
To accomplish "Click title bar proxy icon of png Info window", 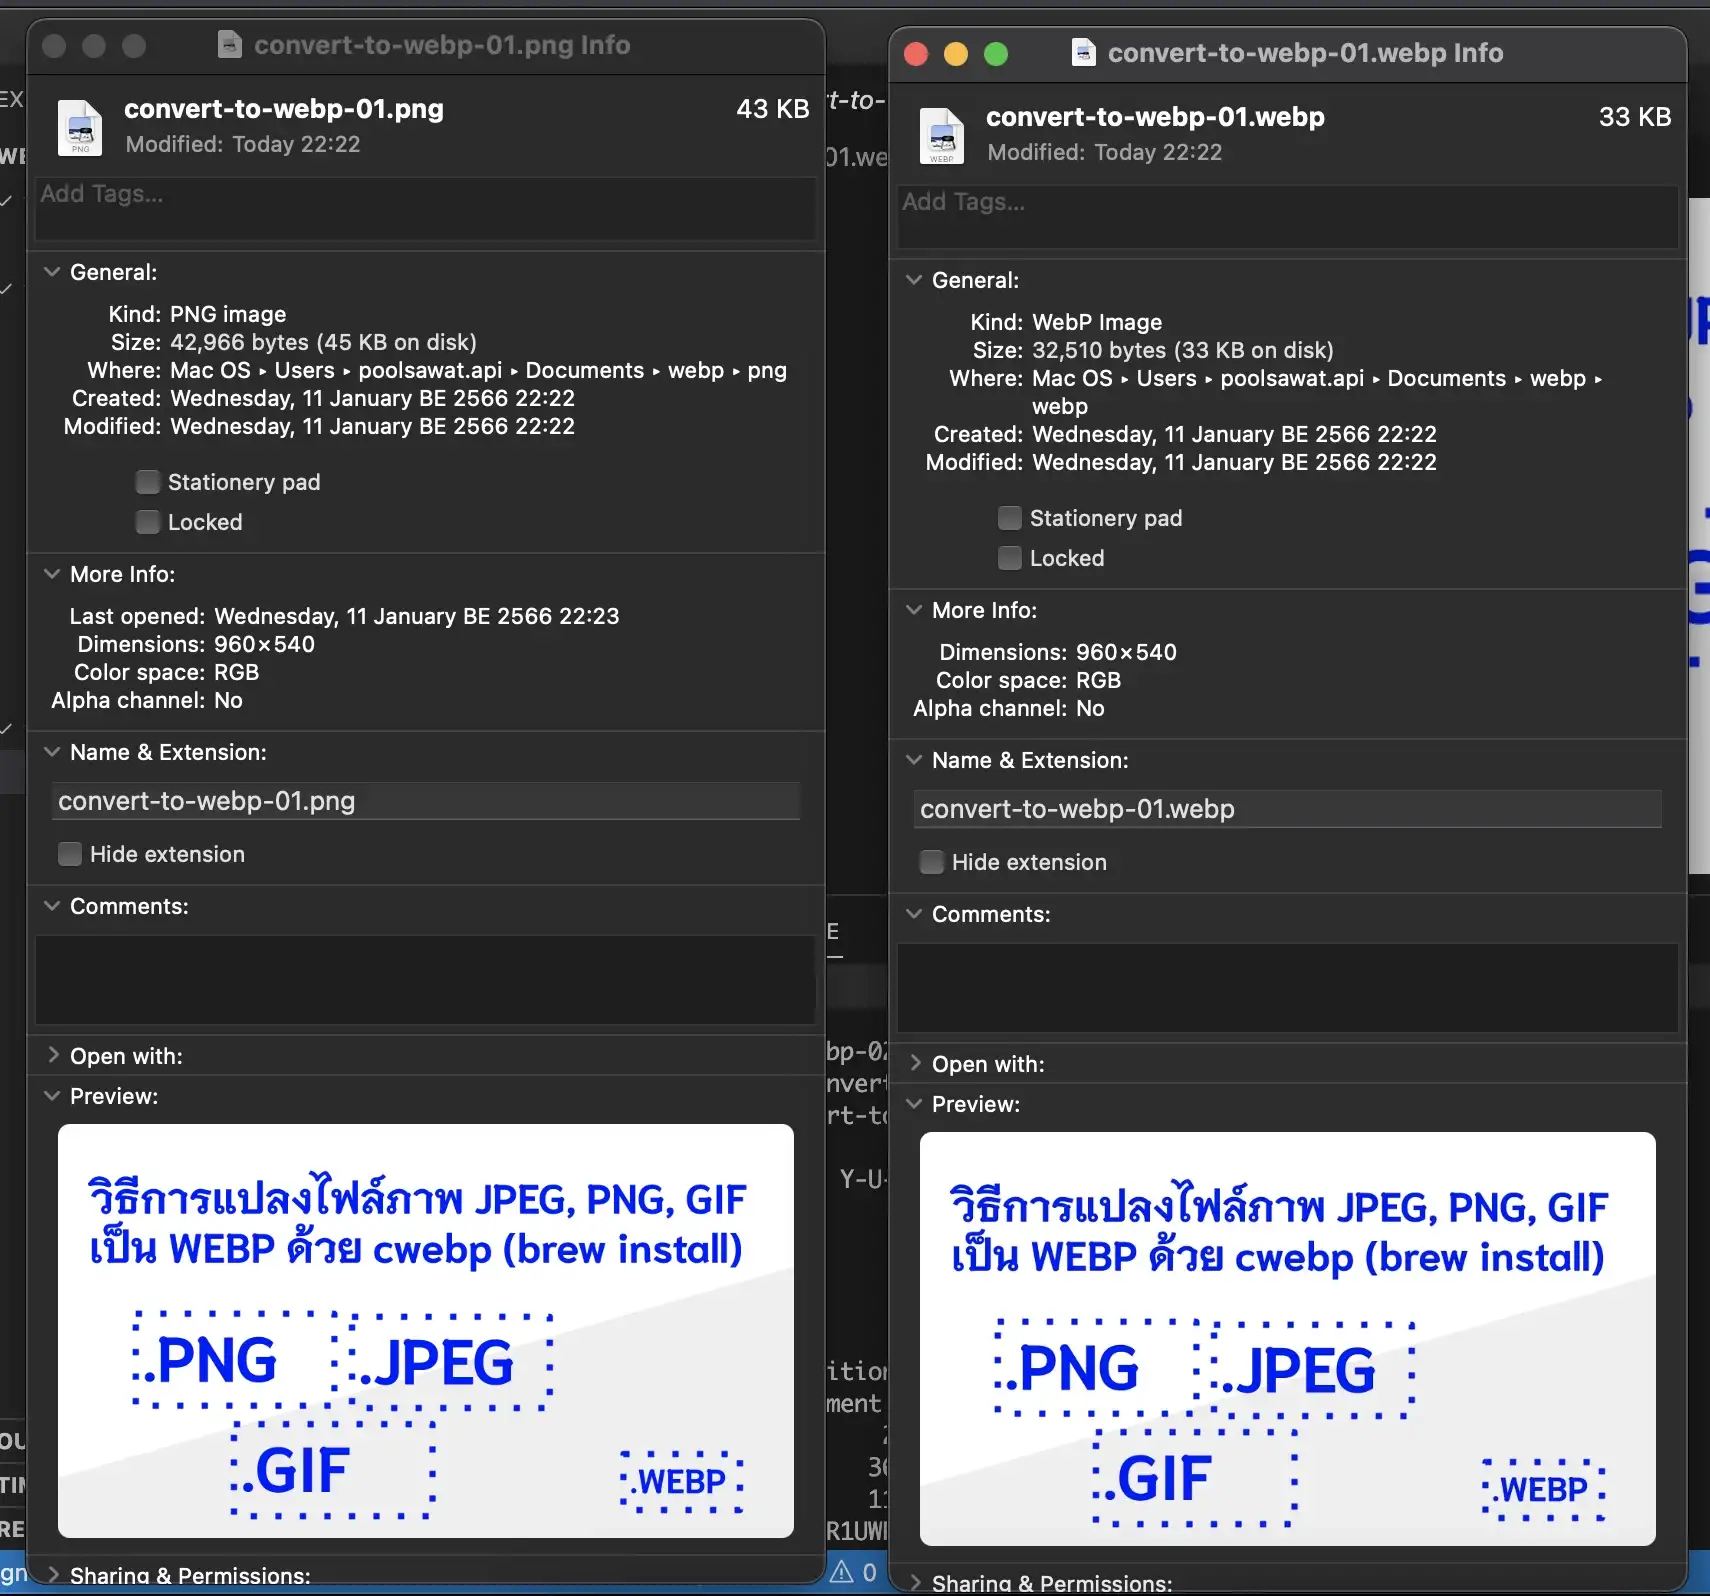I will (x=230, y=44).
